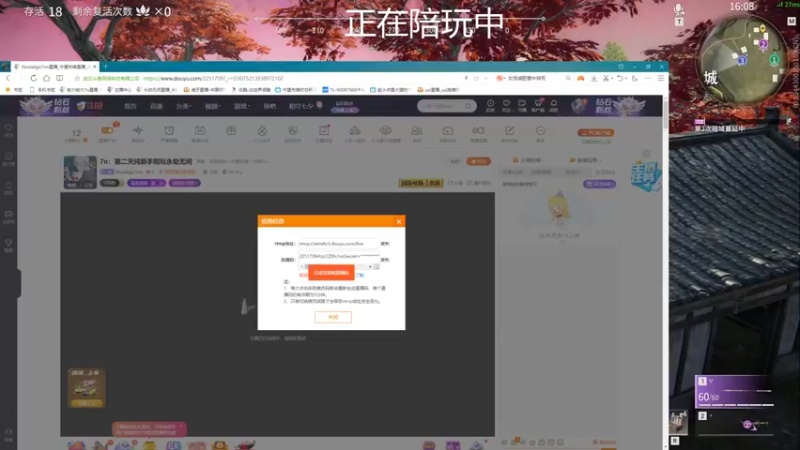Open the browser game controller icon
Image resolution: width=800 pixels, height=450 pixels.
tap(581, 79)
